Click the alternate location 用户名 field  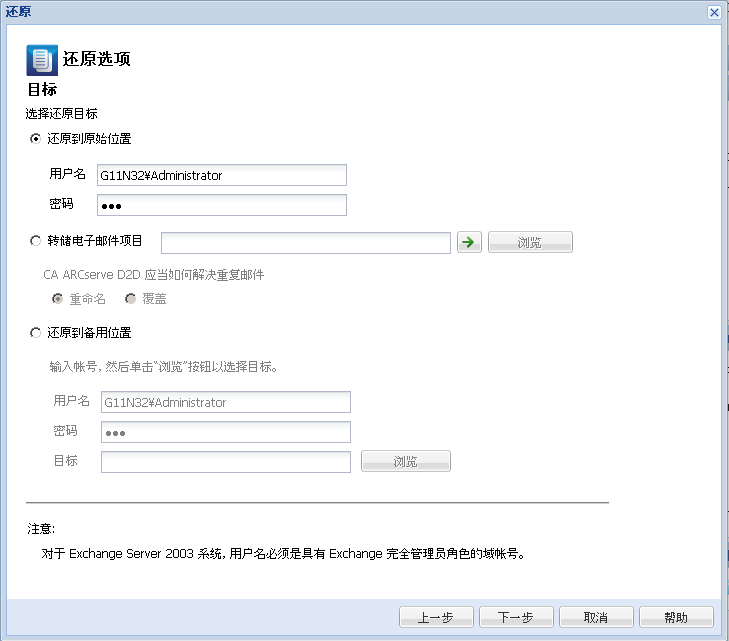pos(225,402)
